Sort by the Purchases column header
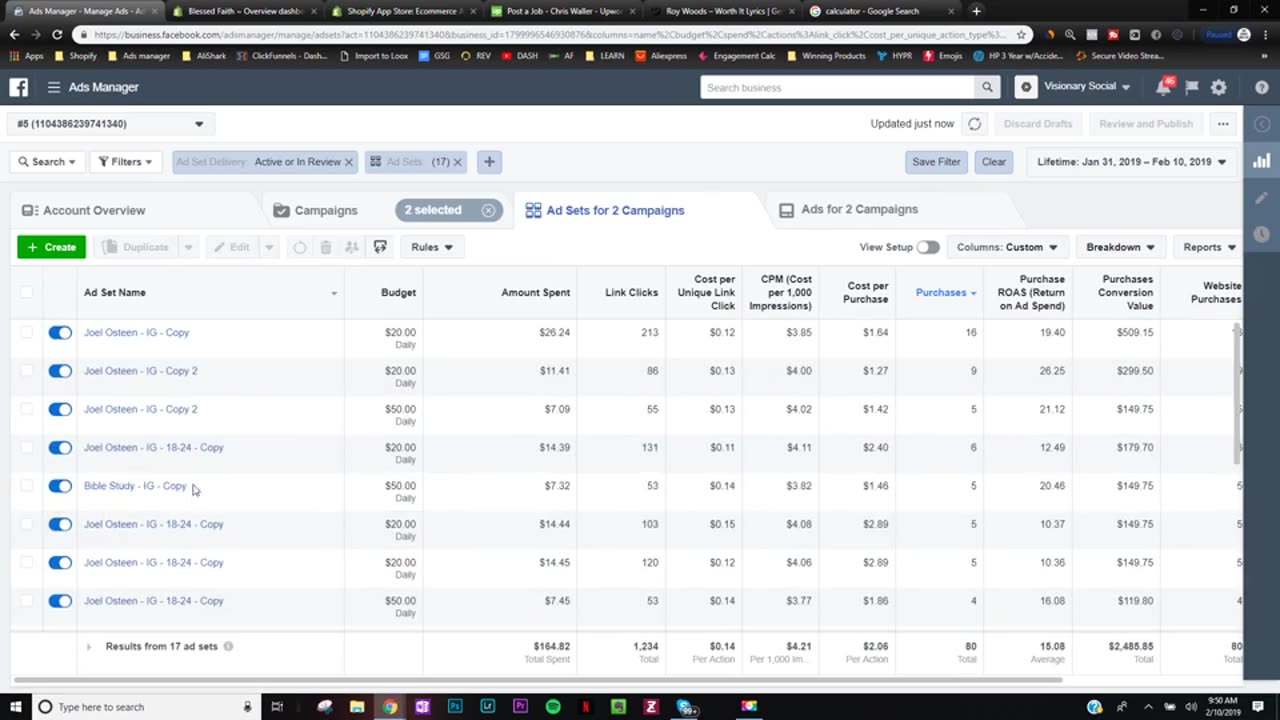 pos(940,293)
